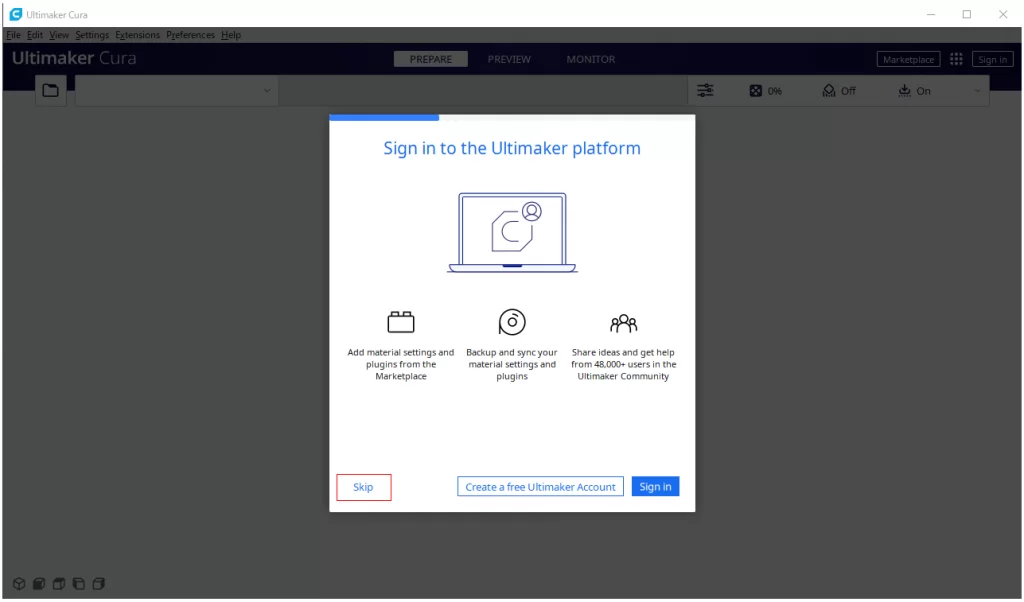1024x602 pixels.
Task: Click the Skip button in dialog
Action: 364,488
